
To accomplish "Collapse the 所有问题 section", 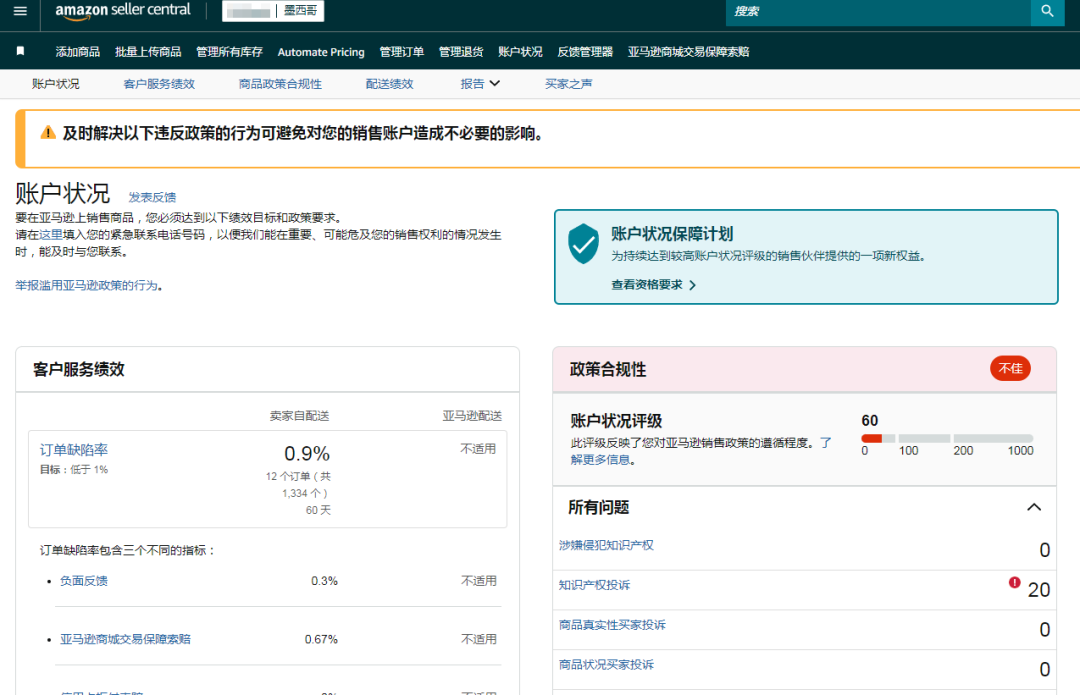I will (x=1034, y=508).
